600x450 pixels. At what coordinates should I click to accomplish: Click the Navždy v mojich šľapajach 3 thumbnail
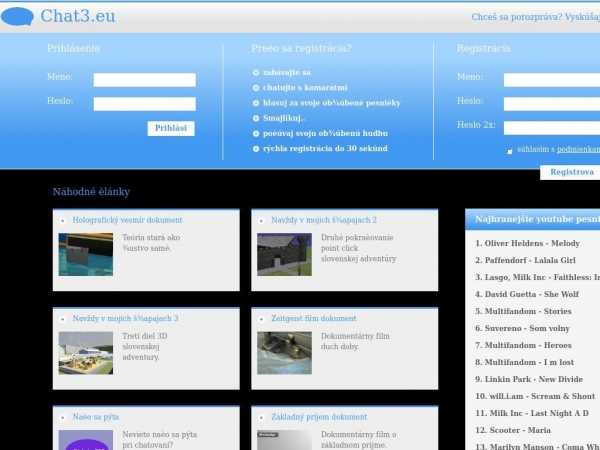coord(85,352)
